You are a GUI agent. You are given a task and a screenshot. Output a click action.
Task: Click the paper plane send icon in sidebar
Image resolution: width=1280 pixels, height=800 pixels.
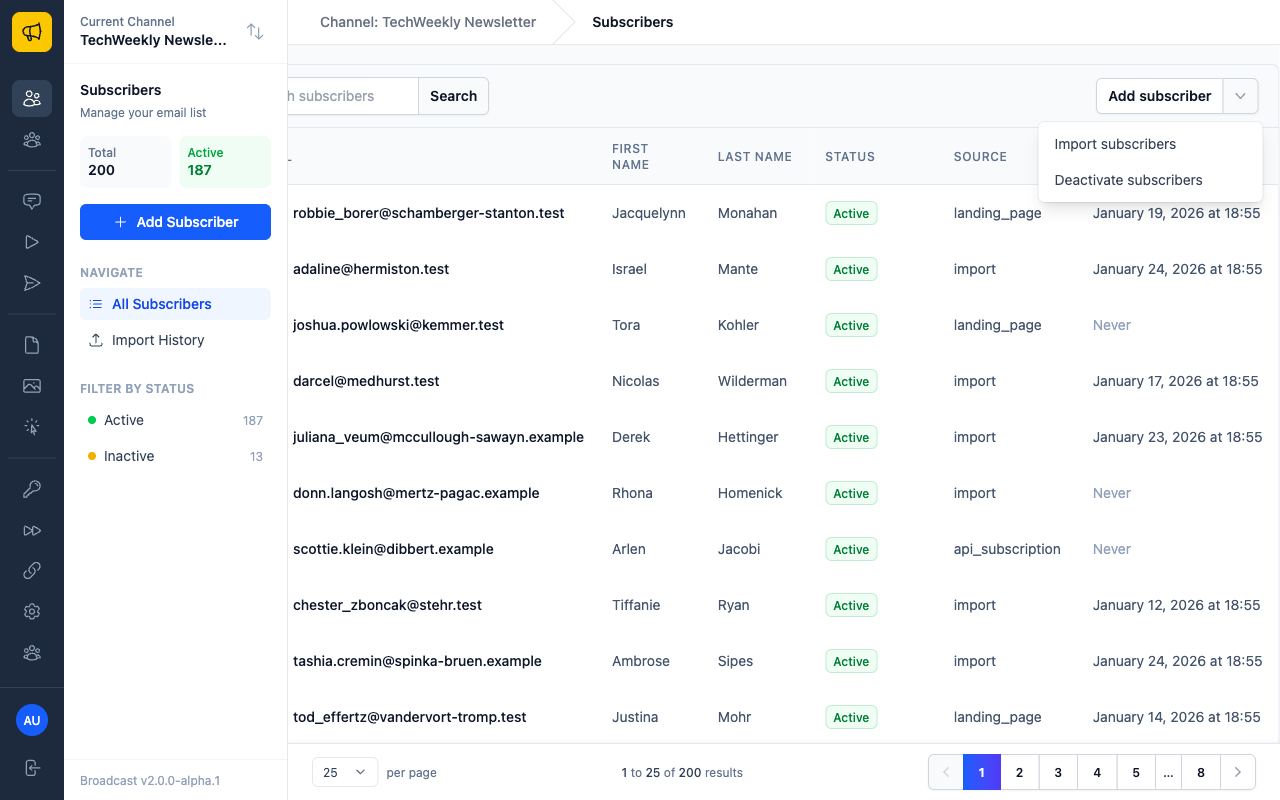coord(32,284)
